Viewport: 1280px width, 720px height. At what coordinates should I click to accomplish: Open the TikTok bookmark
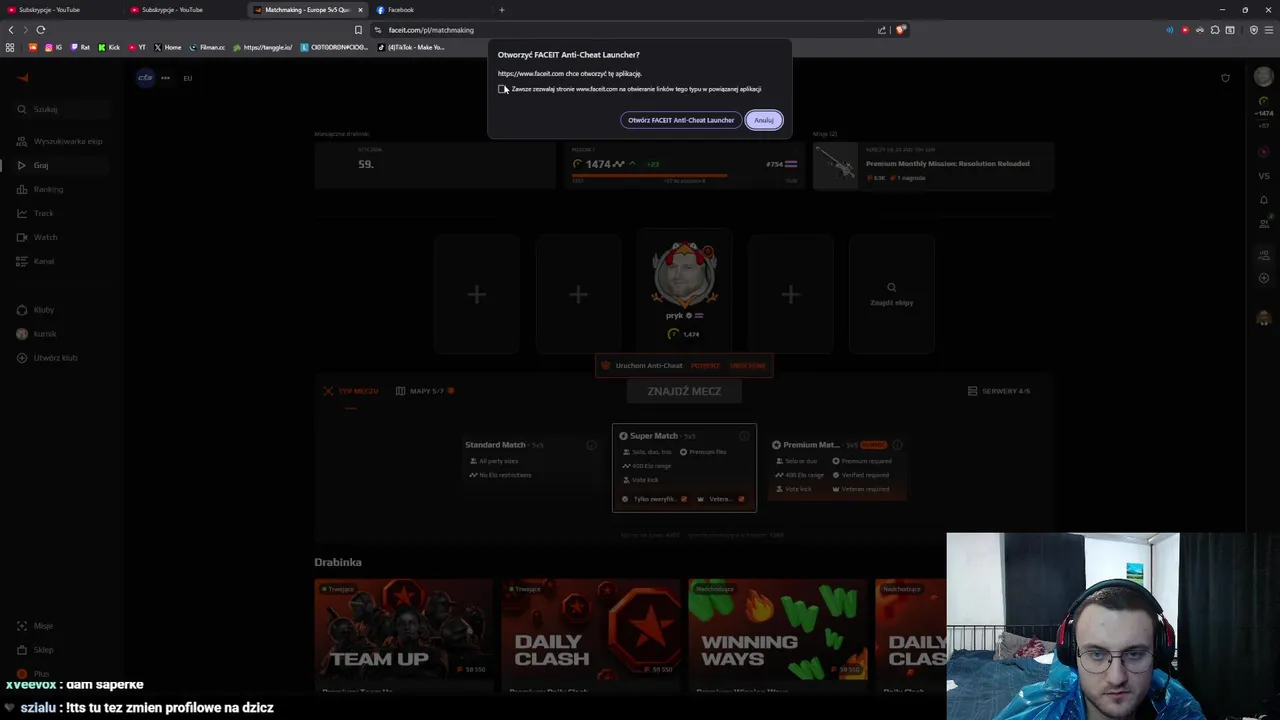[411, 47]
